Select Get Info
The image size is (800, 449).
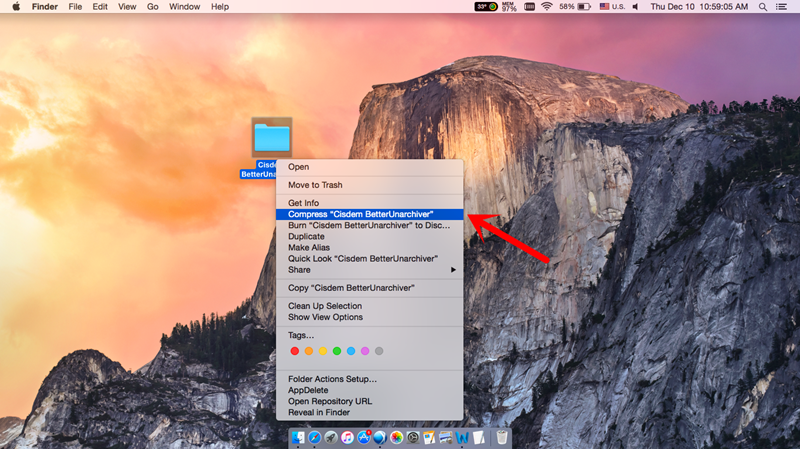[369, 203]
